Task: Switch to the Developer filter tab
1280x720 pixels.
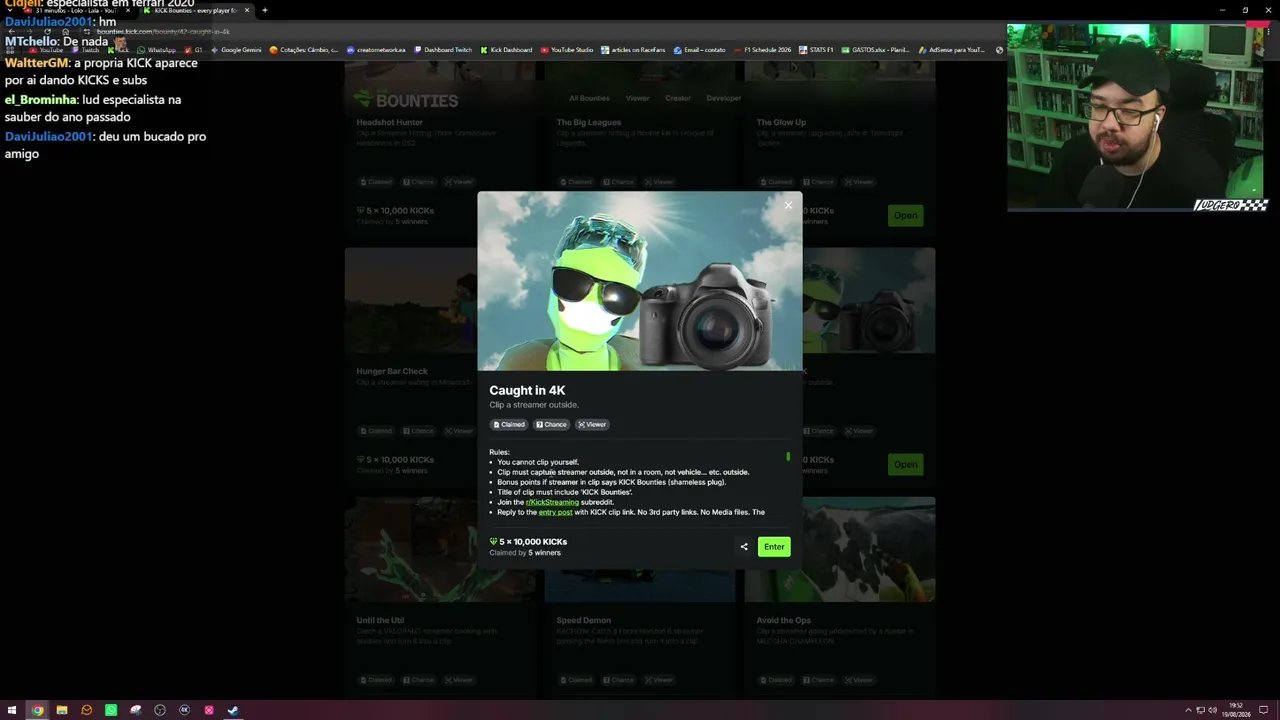Action: 724,98
